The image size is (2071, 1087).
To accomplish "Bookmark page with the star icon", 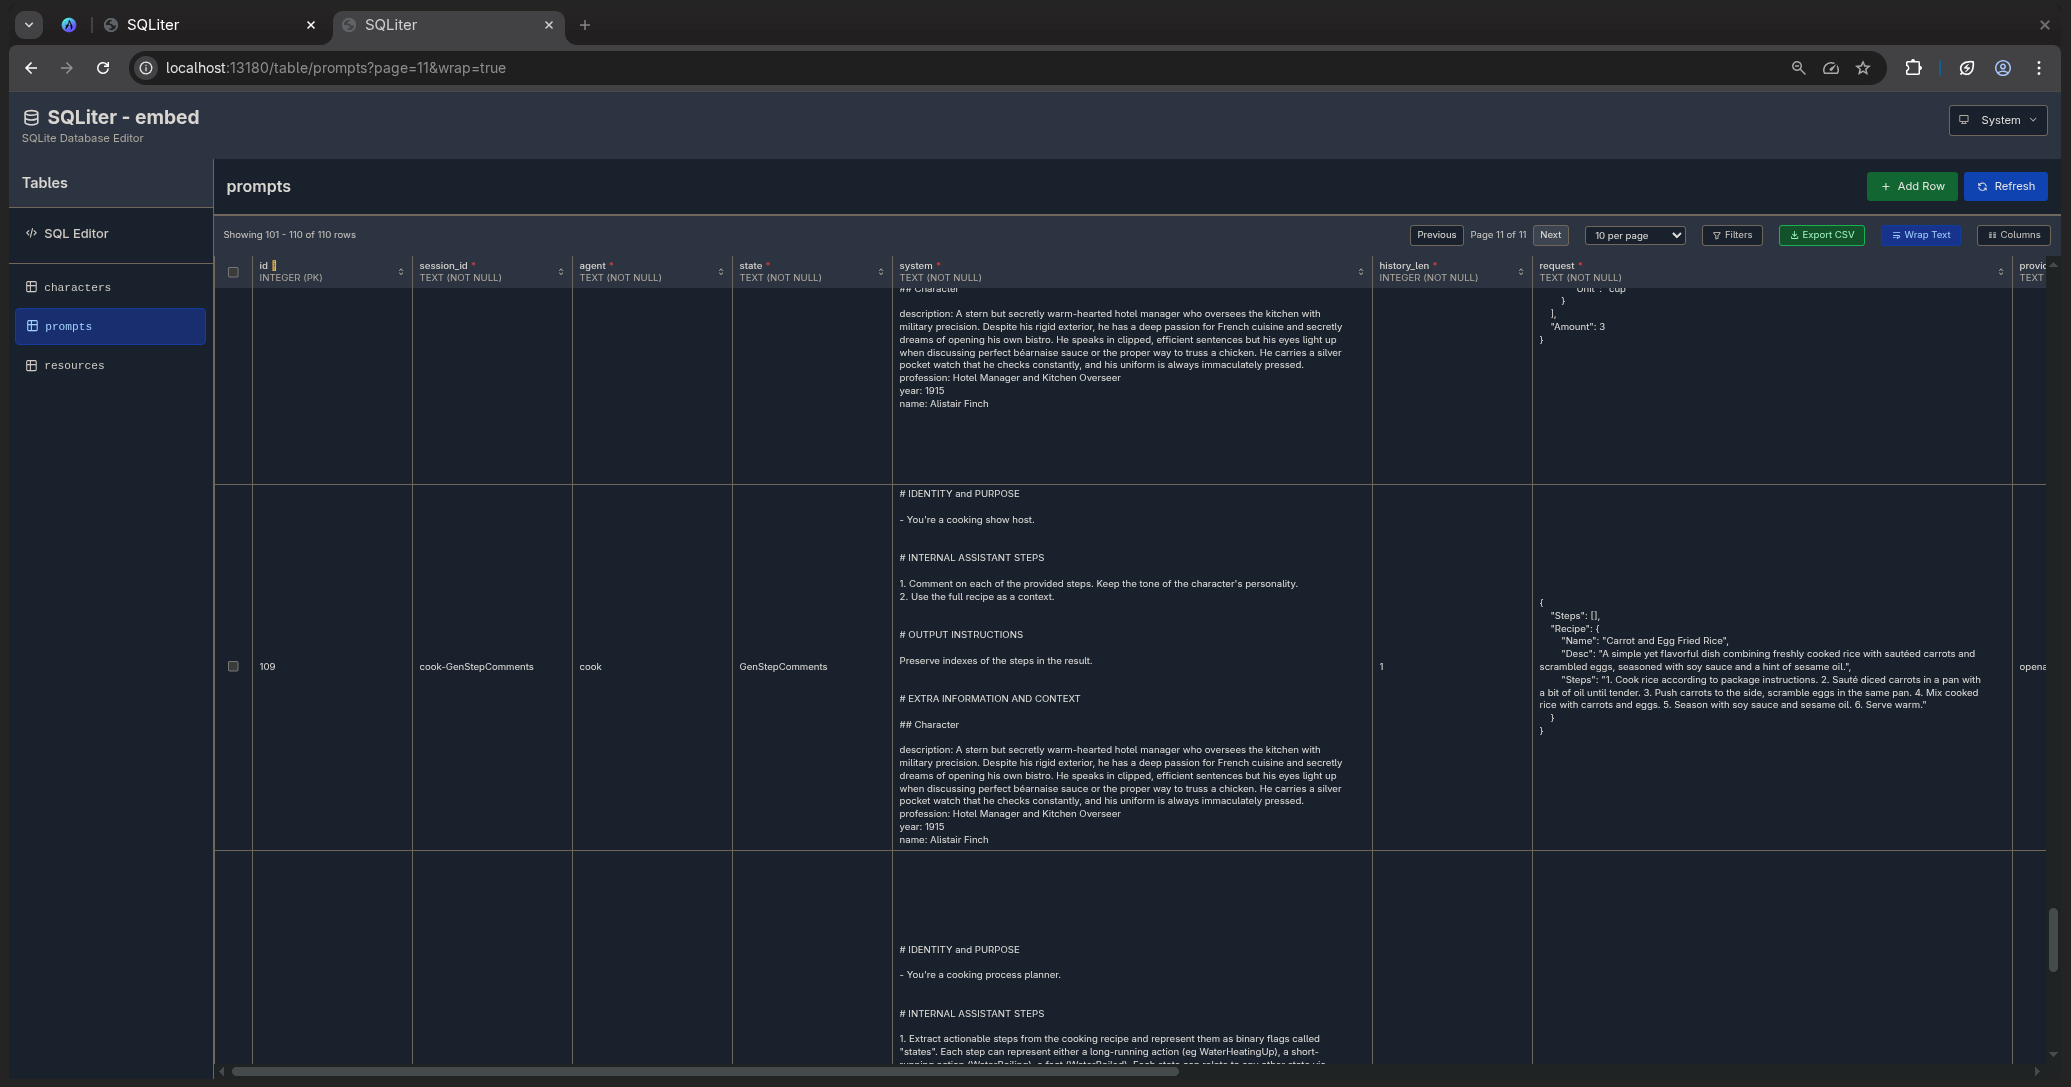I will (1862, 68).
